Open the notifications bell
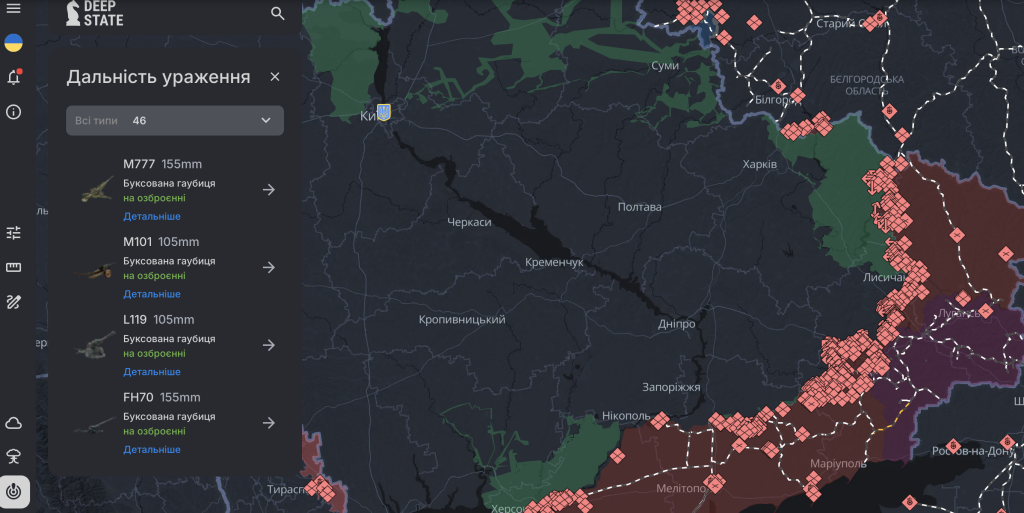The image size is (1024, 513). tap(14, 77)
